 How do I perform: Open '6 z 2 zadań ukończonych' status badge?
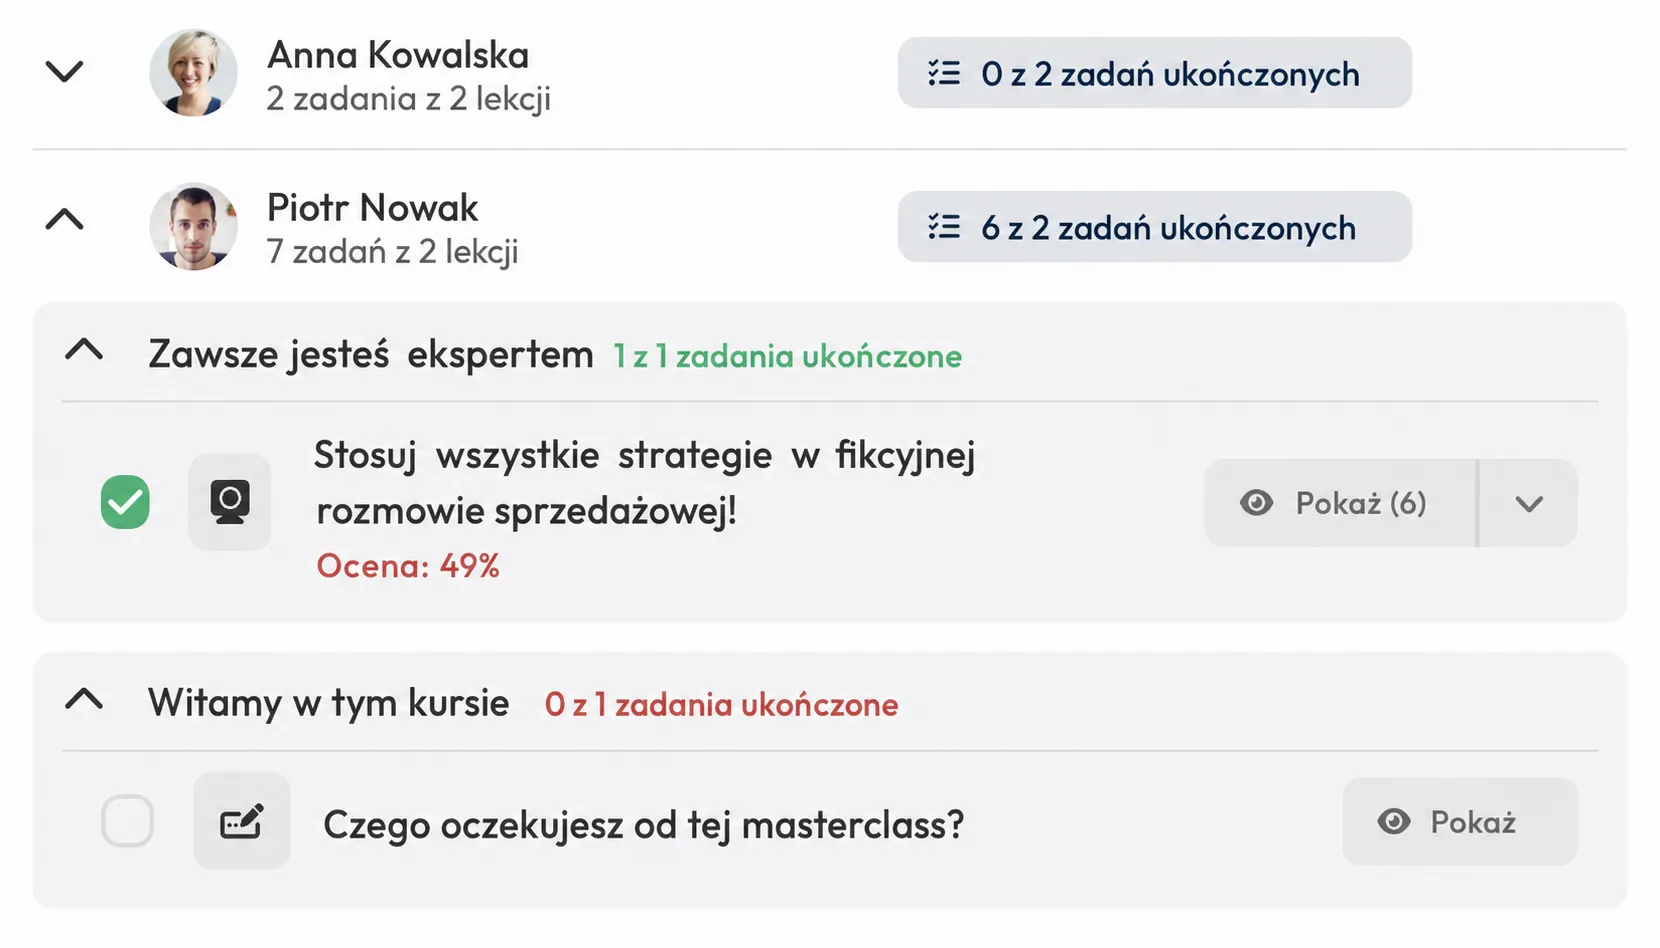(1155, 227)
